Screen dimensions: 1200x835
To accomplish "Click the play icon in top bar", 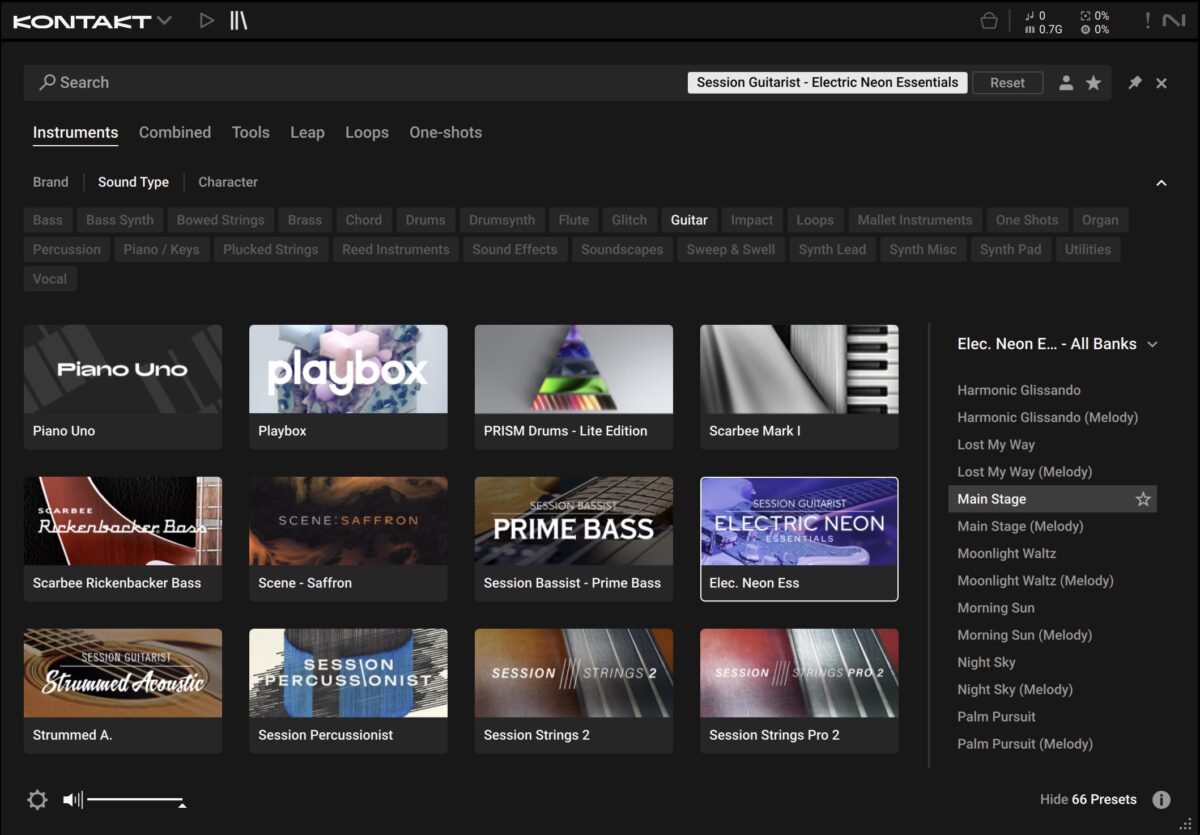I will coord(206,21).
